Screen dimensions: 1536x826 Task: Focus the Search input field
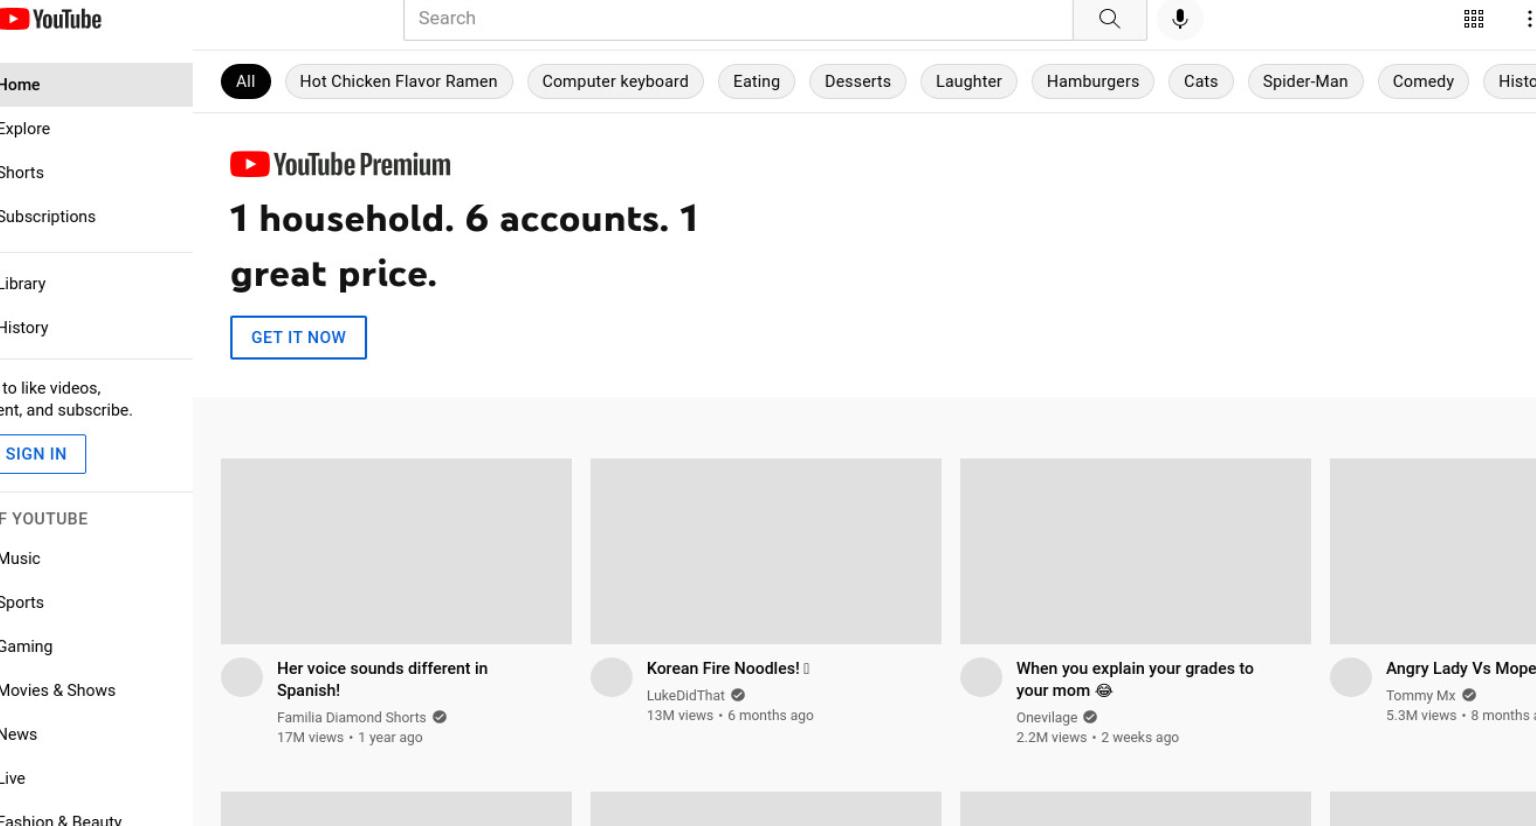(738, 18)
